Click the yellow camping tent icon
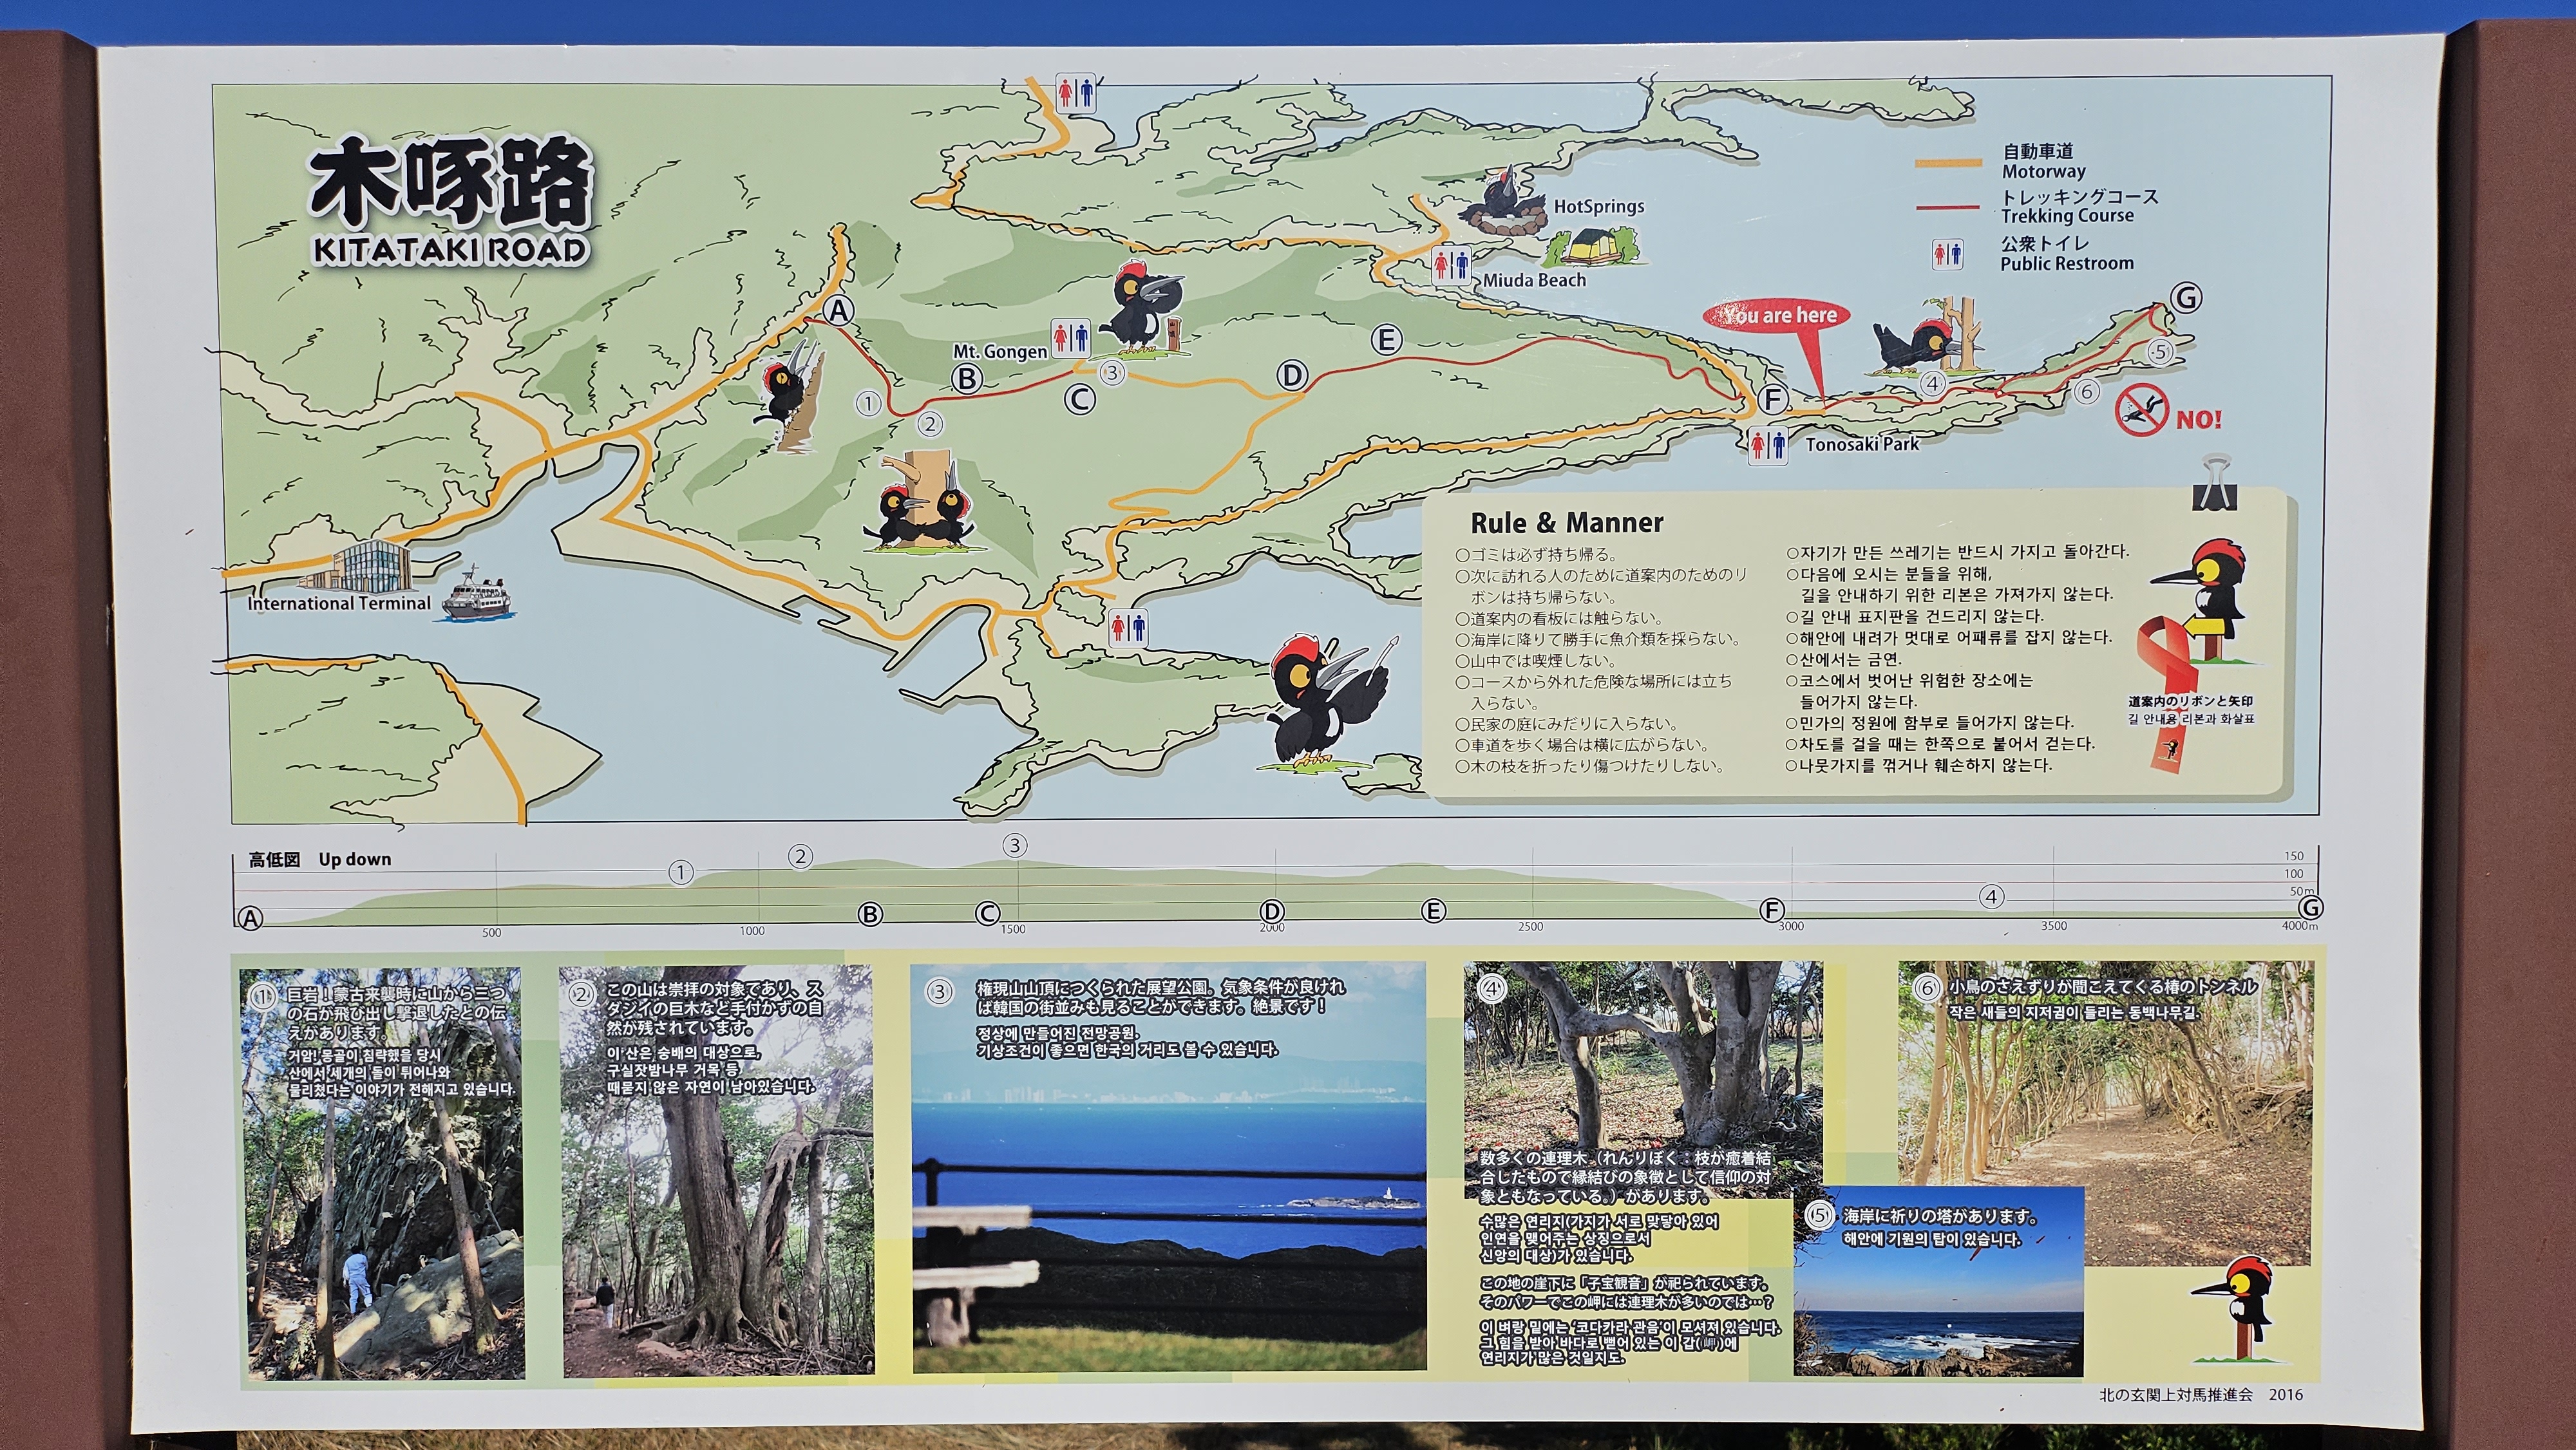The height and width of the screenshot is (1450, 2576). coord(1595,246)
